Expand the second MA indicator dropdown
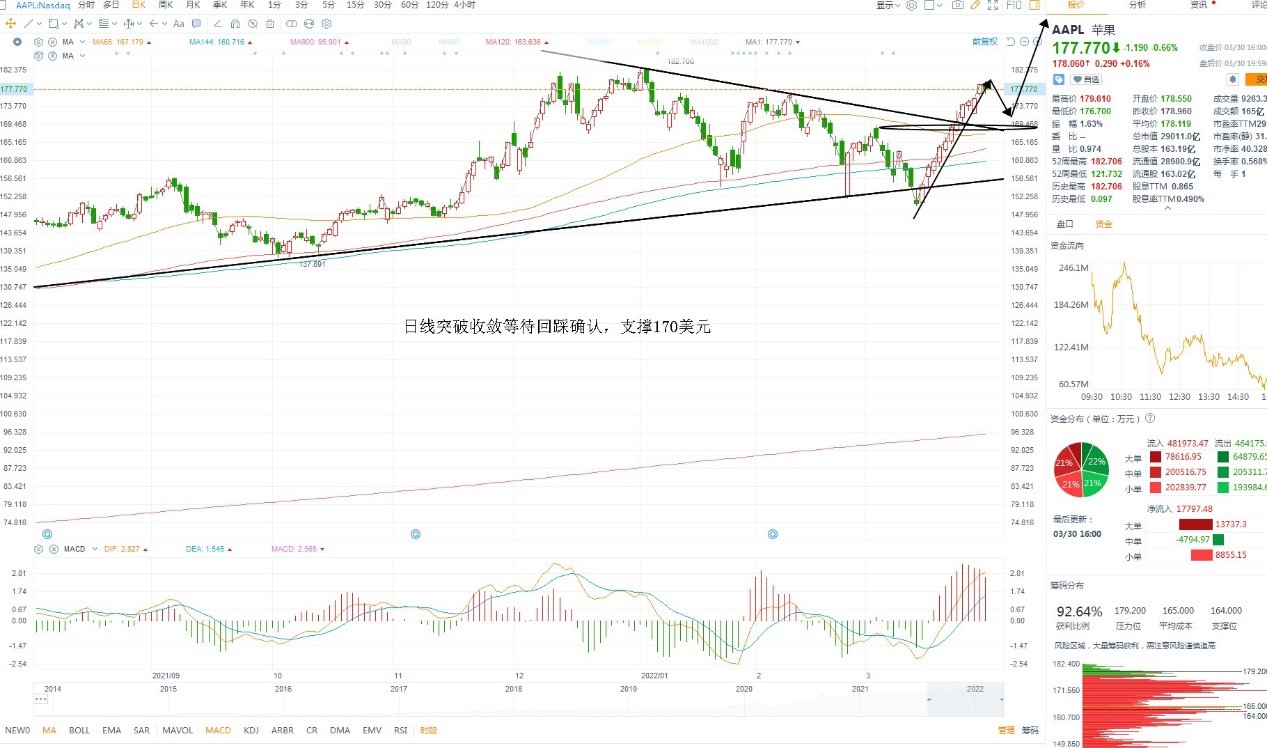This screenshot has width=1267, height=748. point(82,56)
